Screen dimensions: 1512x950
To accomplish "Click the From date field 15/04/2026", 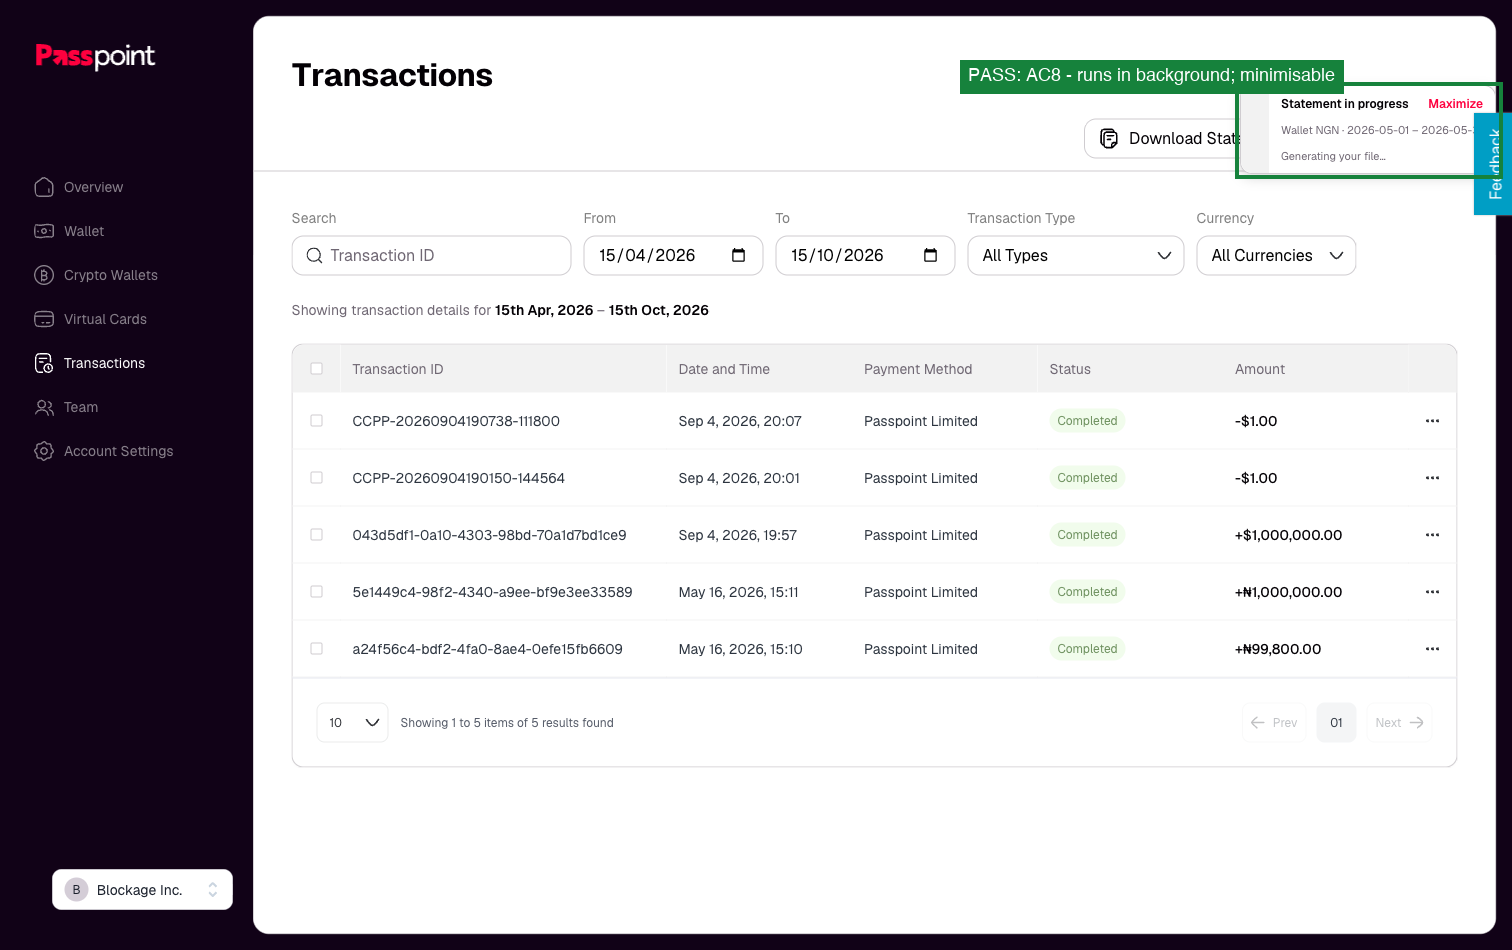I will 673,255.
